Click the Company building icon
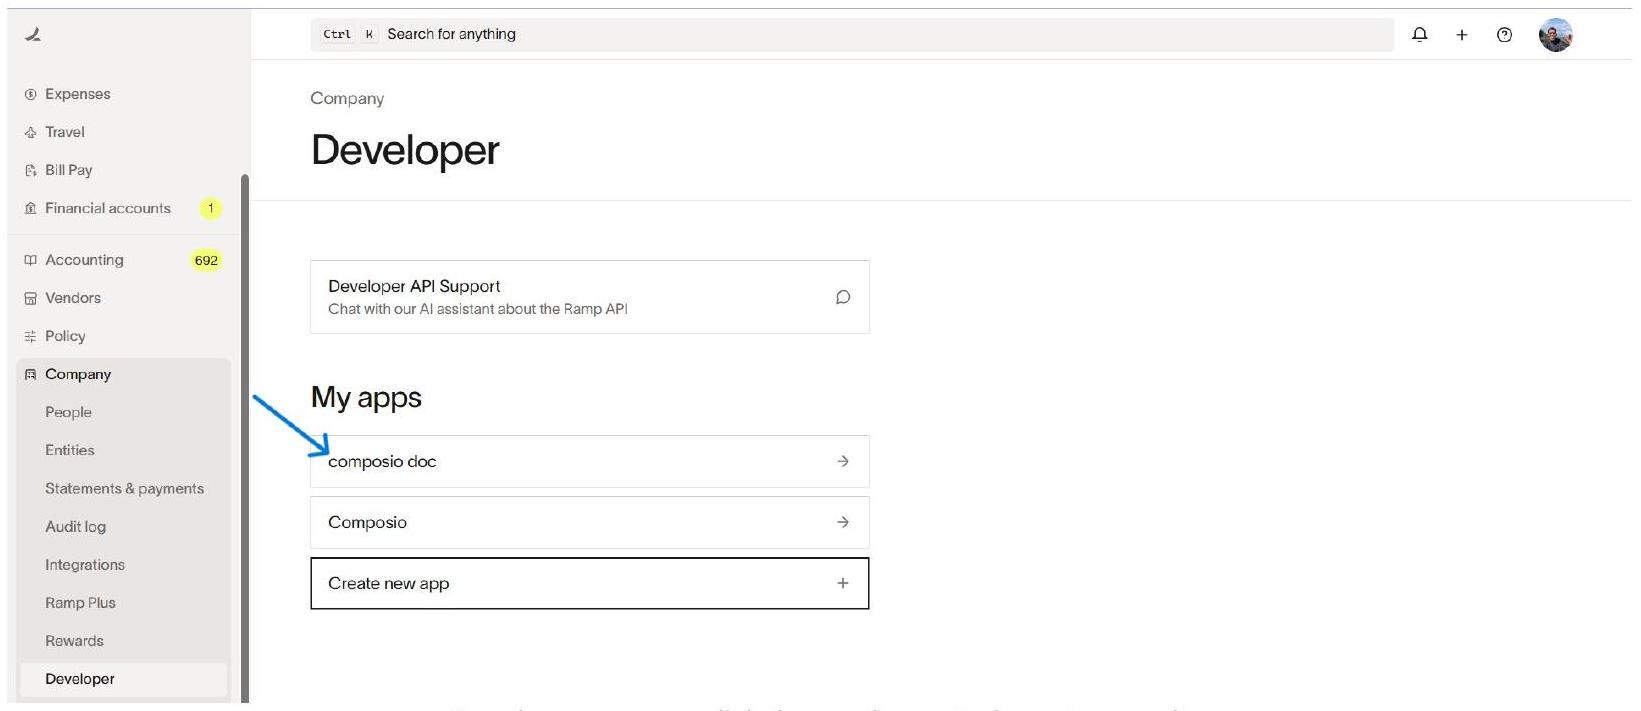1641x711 pixels. [x=30, y=374]
